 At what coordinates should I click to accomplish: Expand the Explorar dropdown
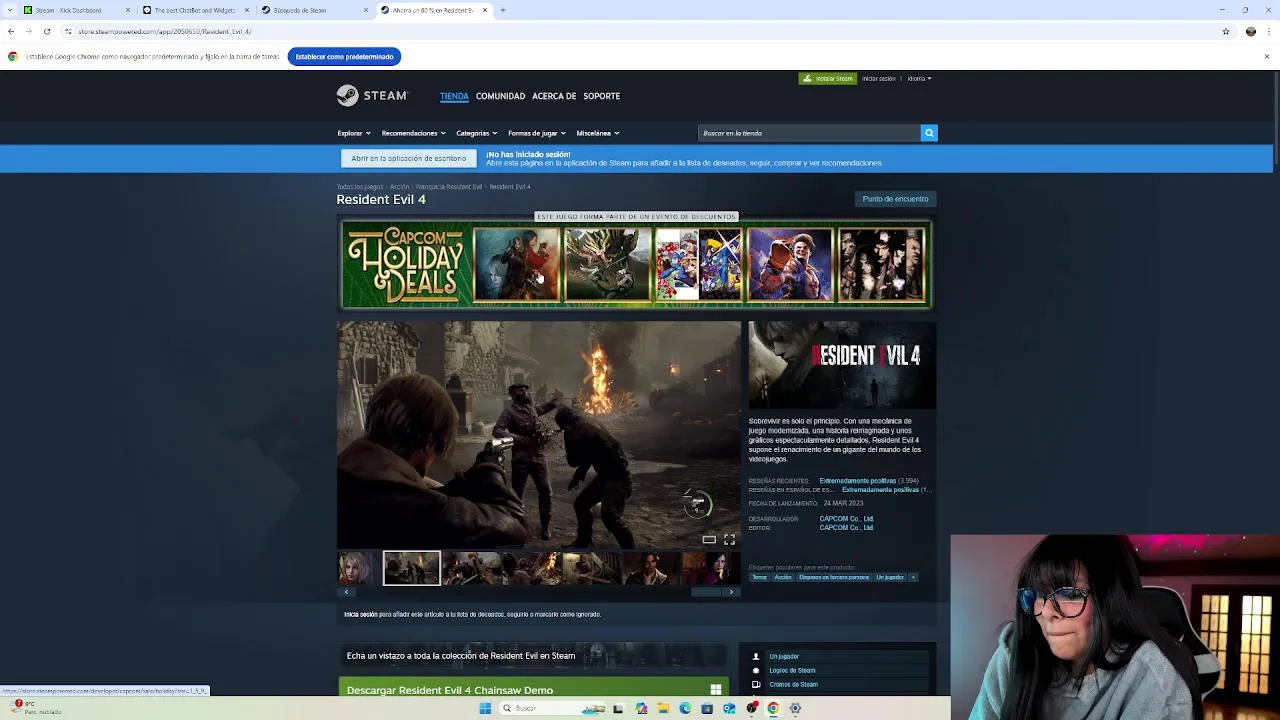[x=354, y=133]
